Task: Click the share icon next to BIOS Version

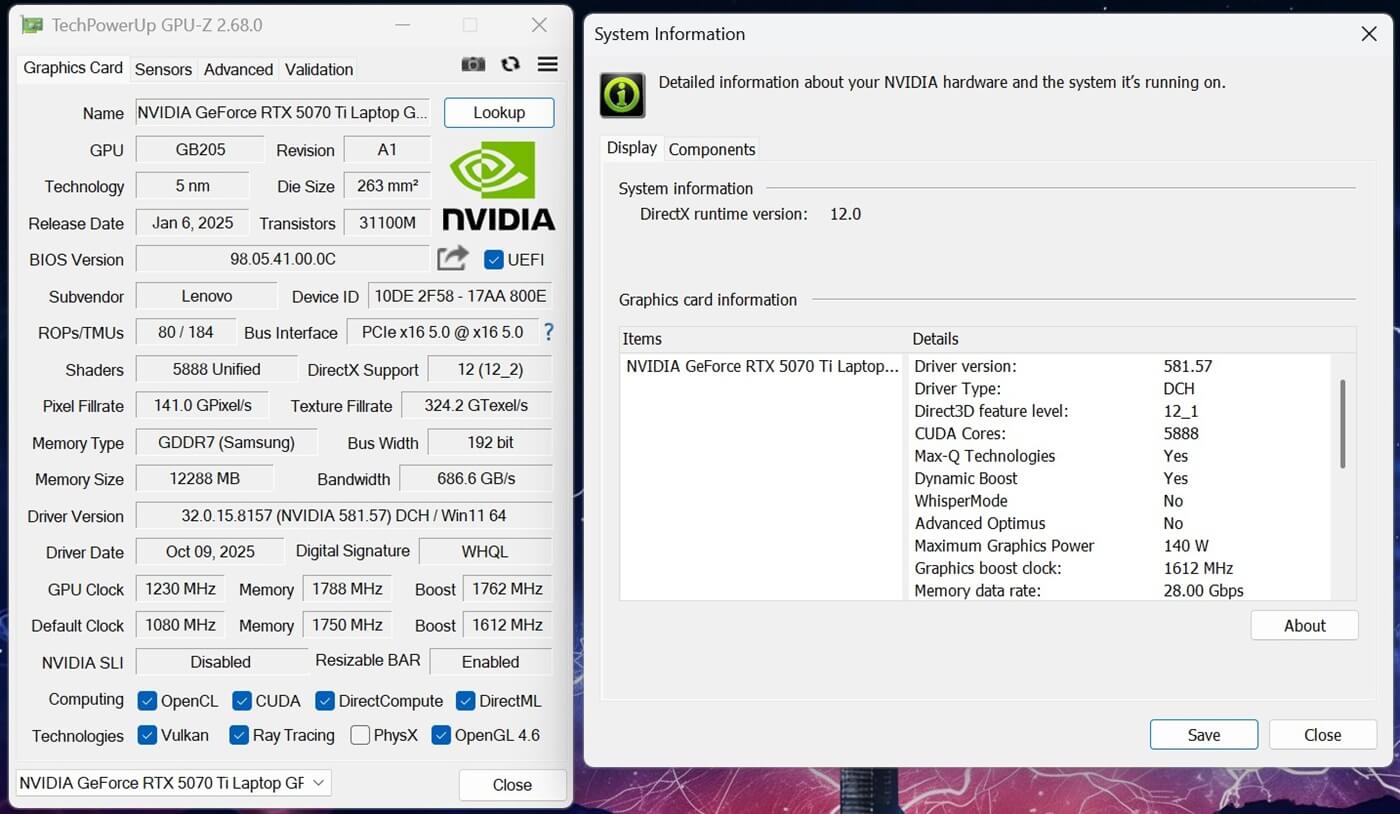Action: [x=452, y=258]
